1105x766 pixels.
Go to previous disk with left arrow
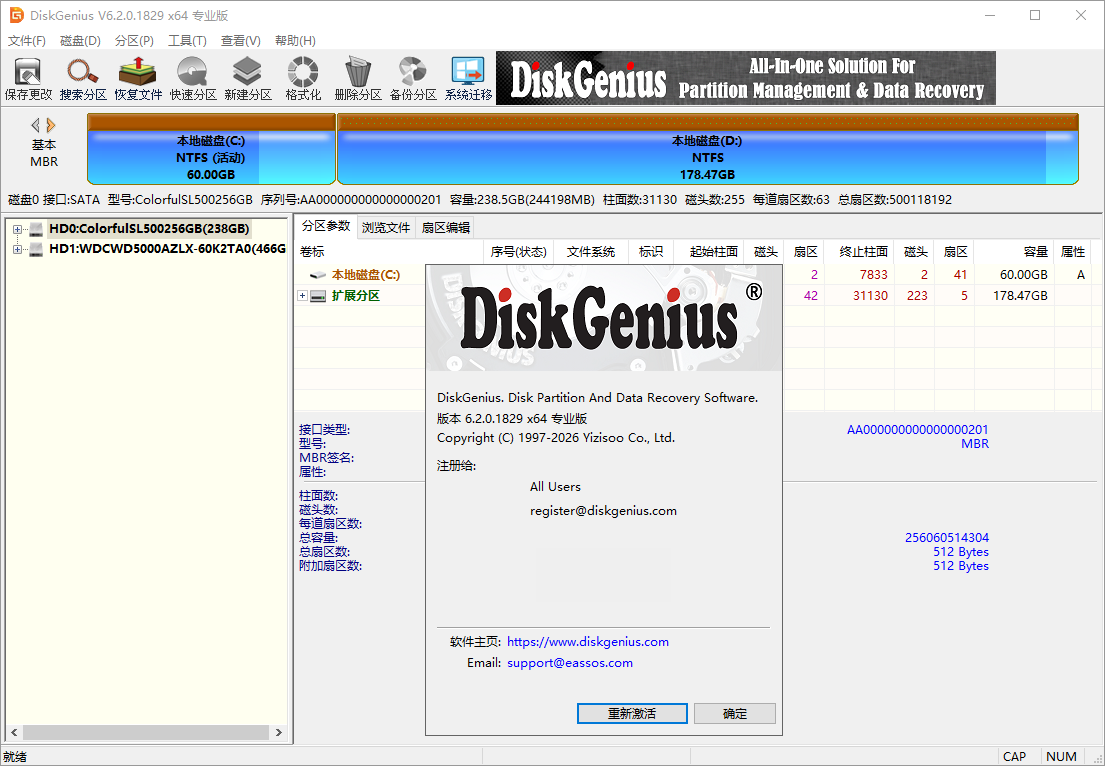(35, 125)
